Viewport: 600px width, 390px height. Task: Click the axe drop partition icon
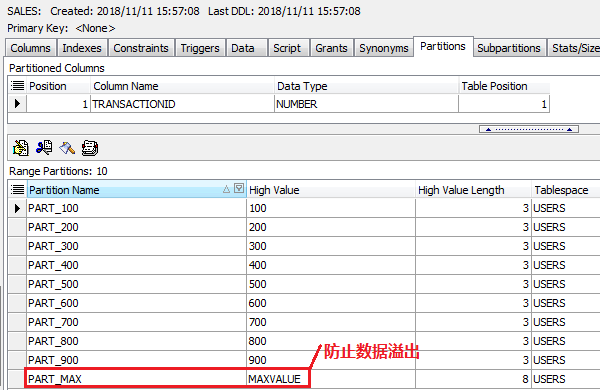click(x=67, y=148)
